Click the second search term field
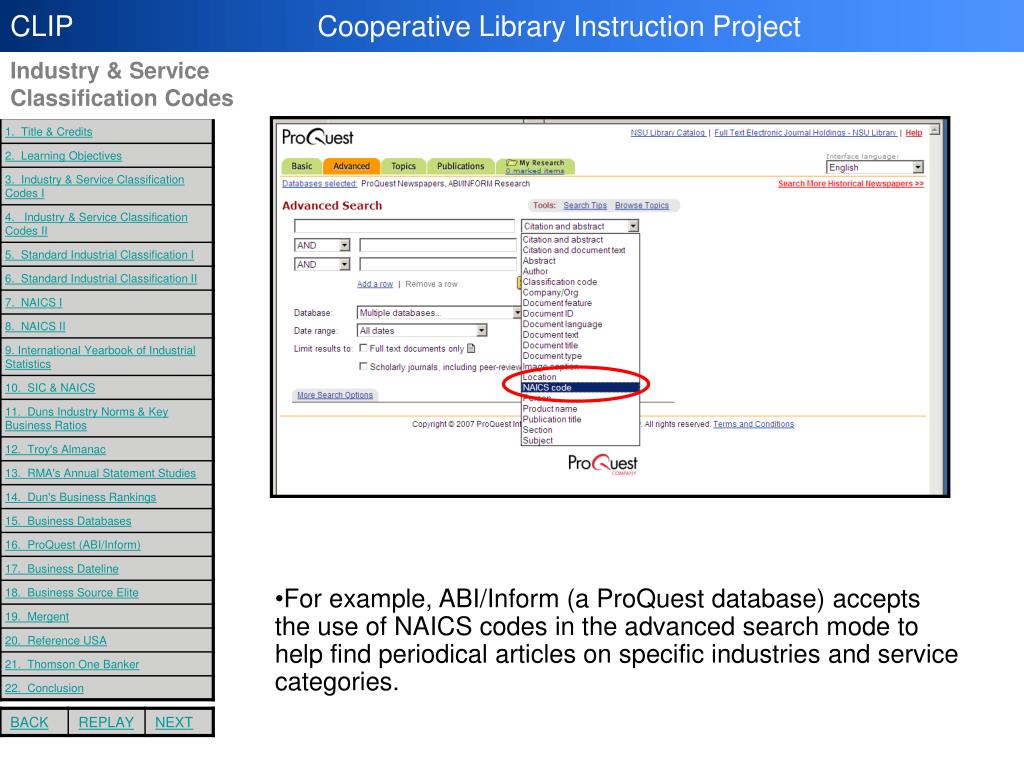Screen dimensions: 1024x768 438,246
